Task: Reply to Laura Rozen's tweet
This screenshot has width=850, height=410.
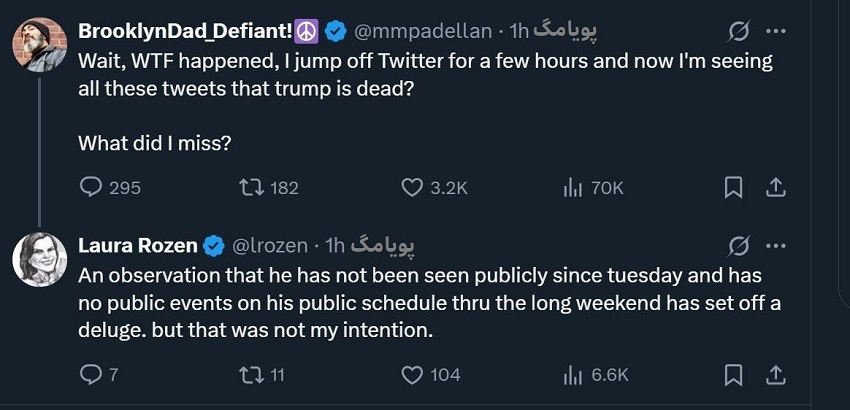Action: (91, 375)
